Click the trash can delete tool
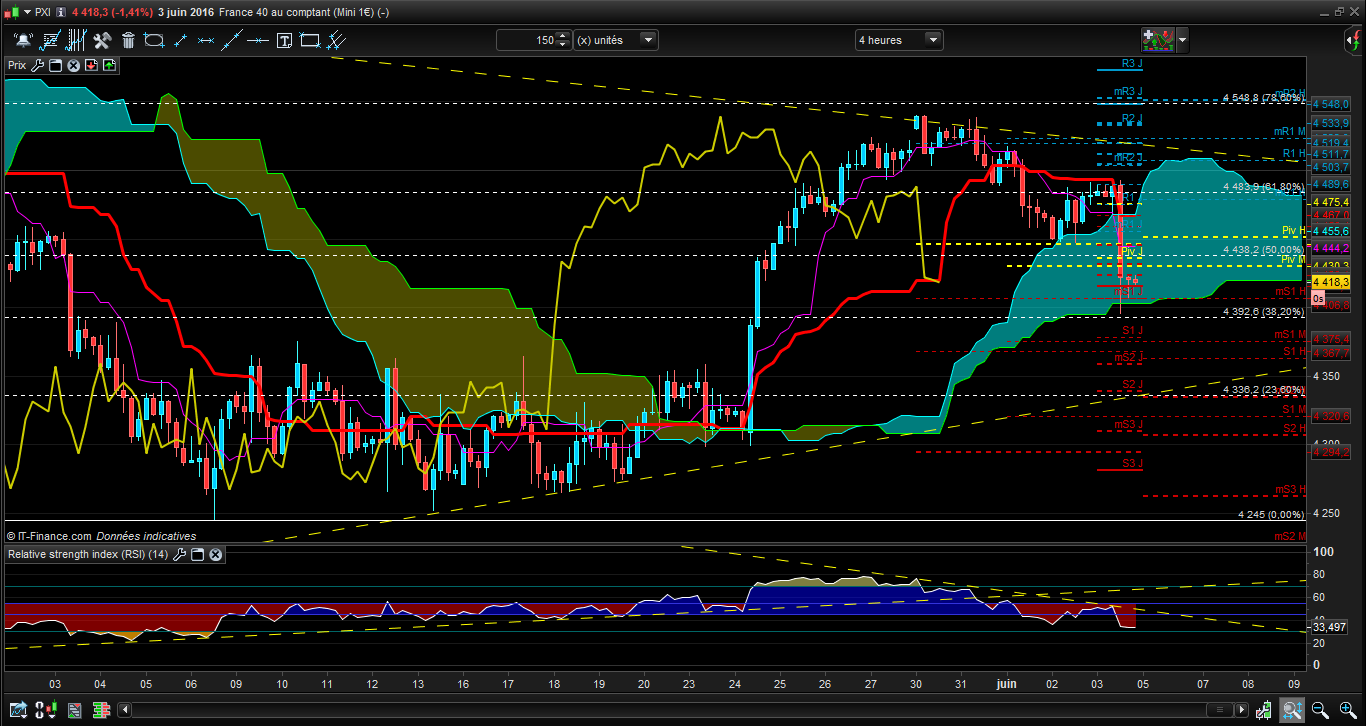The height and width of the screenshot is (726, 1366). [128, 40]
